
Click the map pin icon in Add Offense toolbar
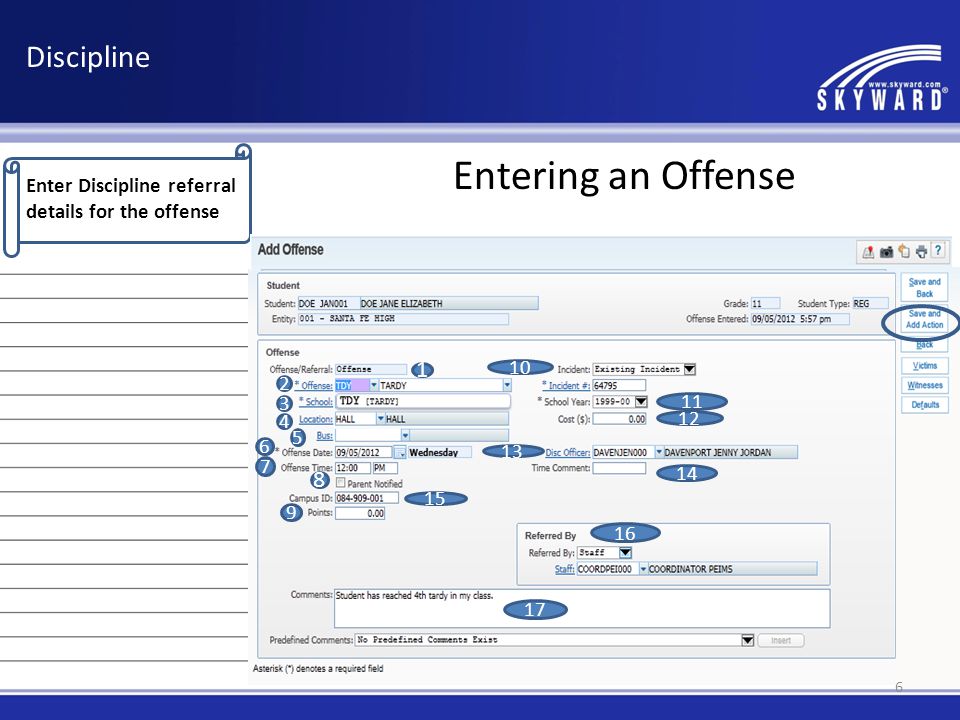point(868,252)
